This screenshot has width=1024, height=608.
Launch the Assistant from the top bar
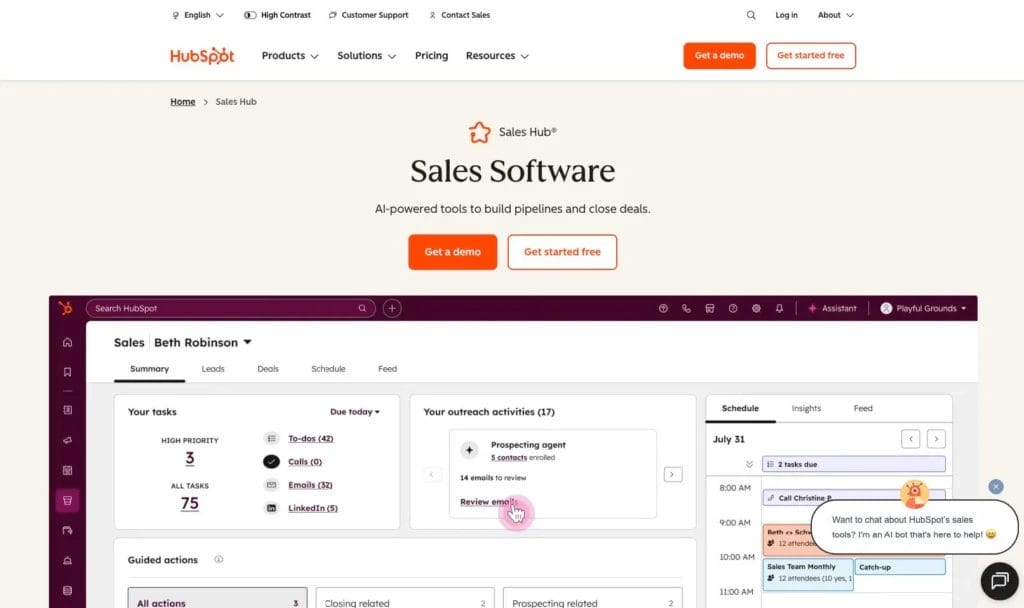coord(833,308)
